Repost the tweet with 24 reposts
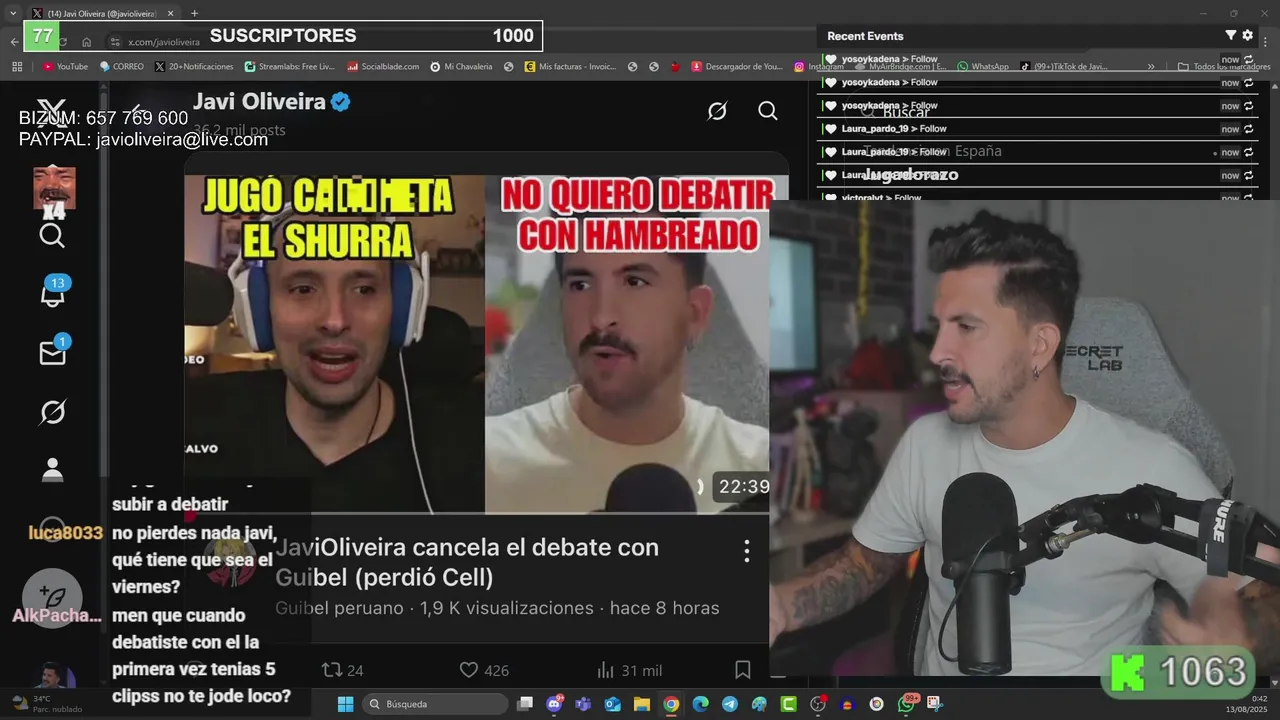This screenshot has width=1280, height=720. (342, 670)
